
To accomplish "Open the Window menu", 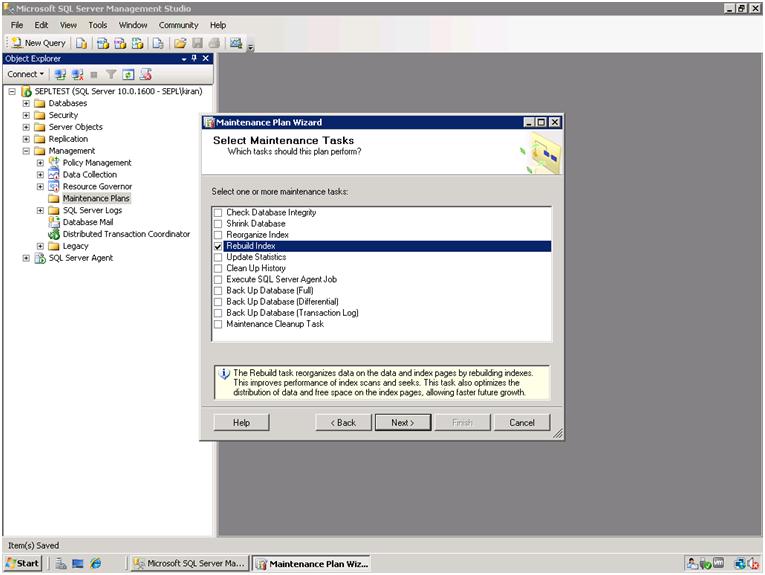I will (133, 25).
